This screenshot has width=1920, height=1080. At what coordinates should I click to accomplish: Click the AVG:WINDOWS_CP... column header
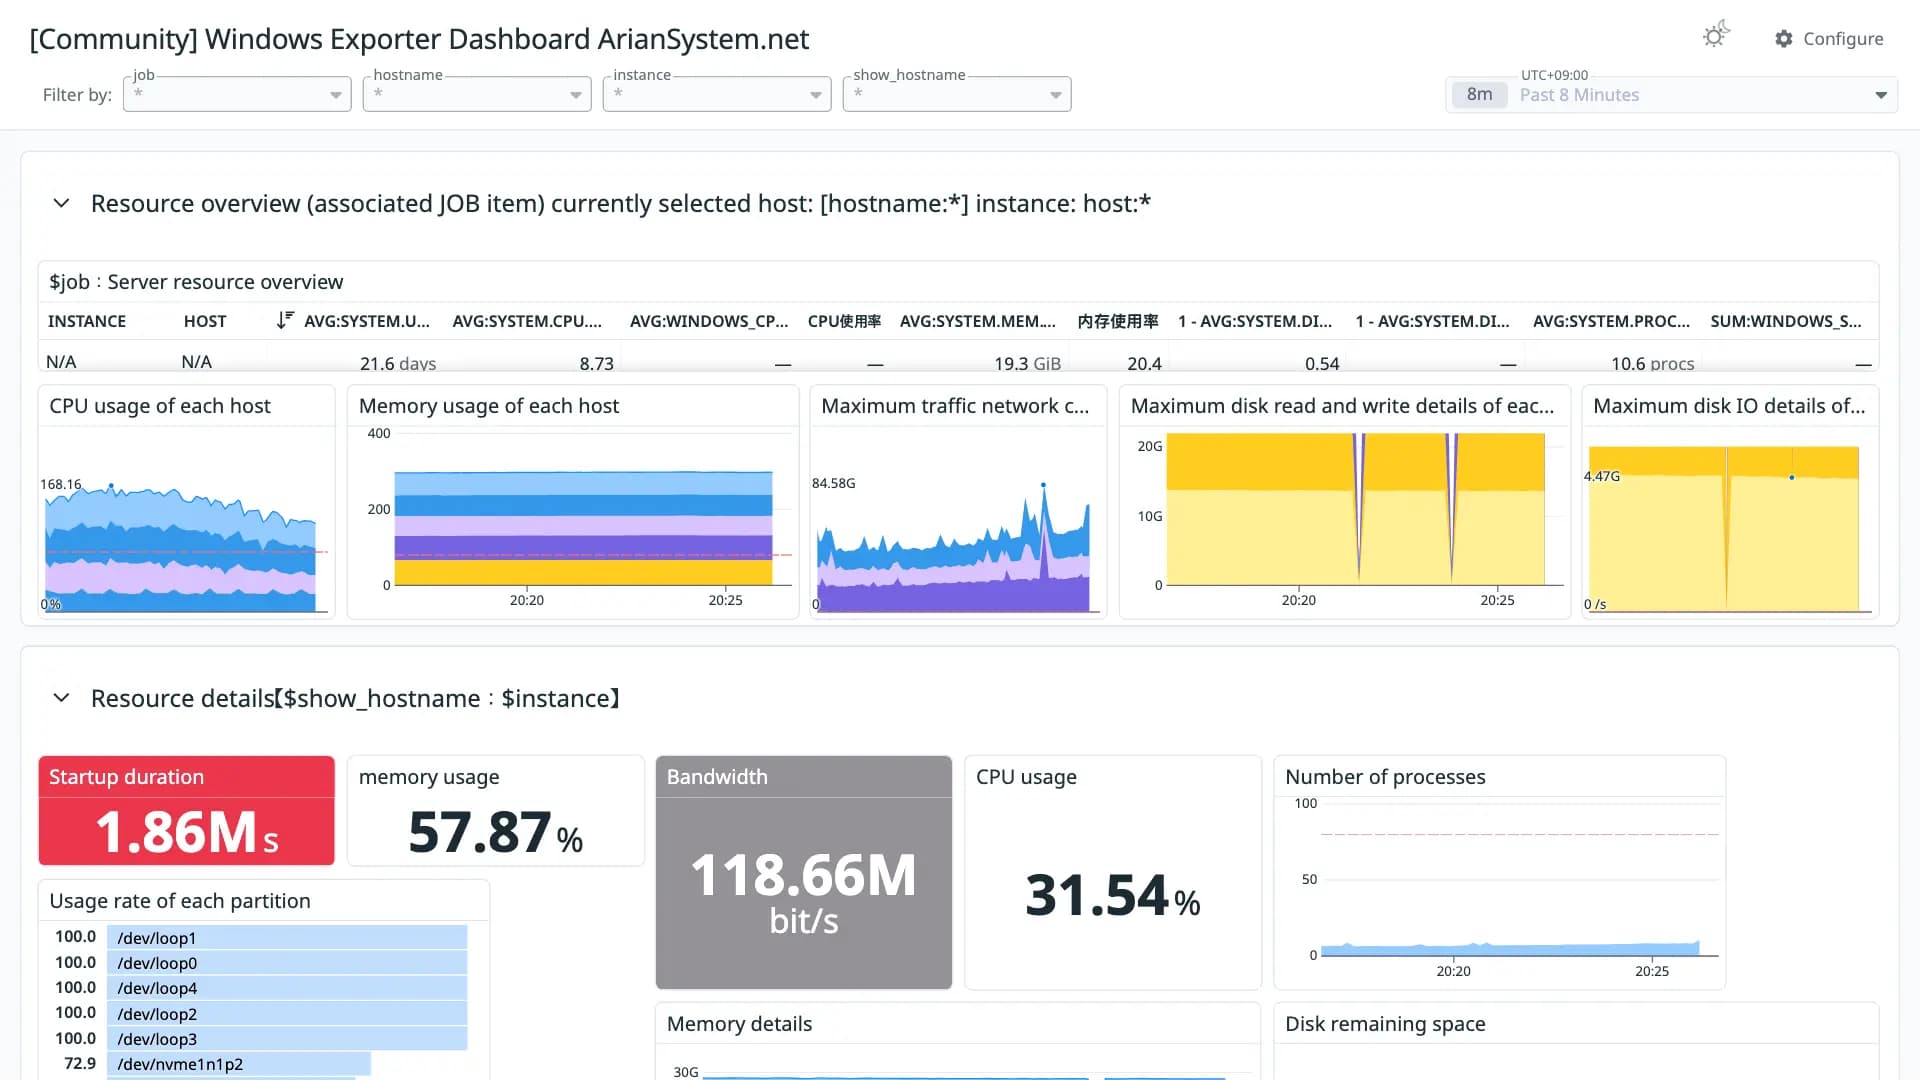pos(709,321)
